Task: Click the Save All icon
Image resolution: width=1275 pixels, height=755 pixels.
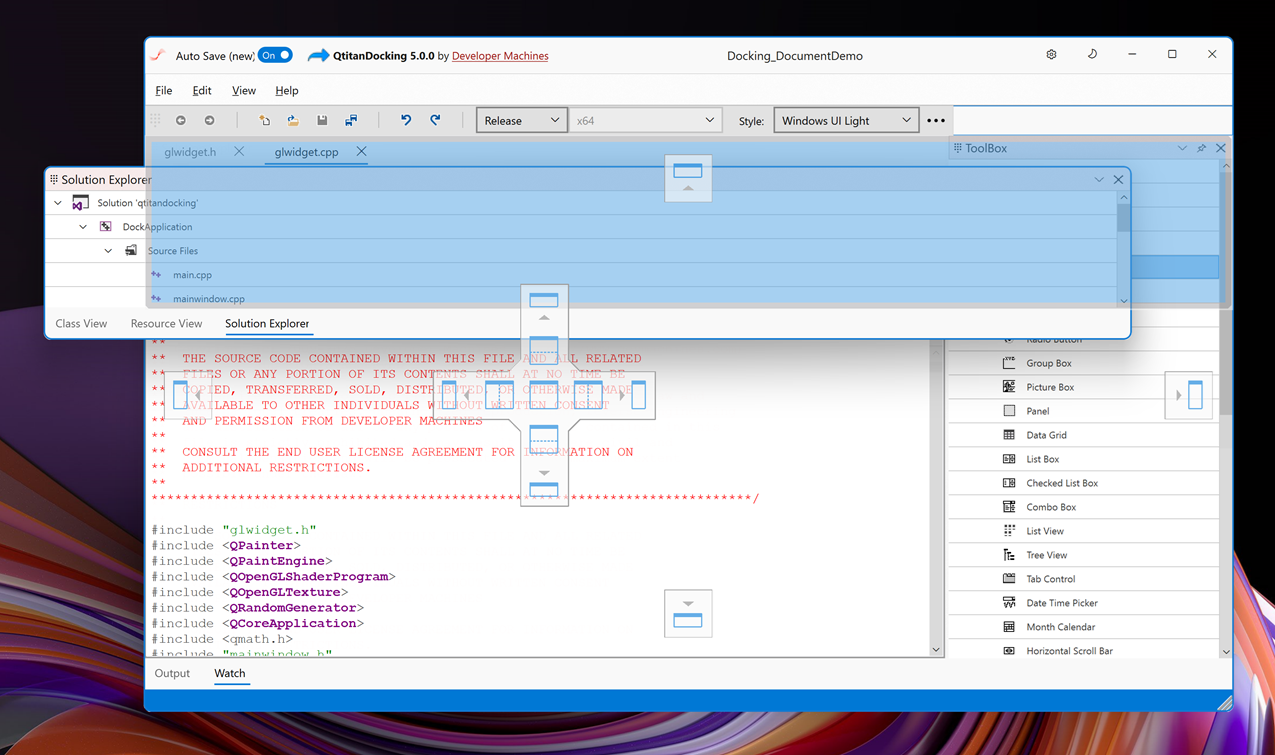Action: (x=351, y=120)
